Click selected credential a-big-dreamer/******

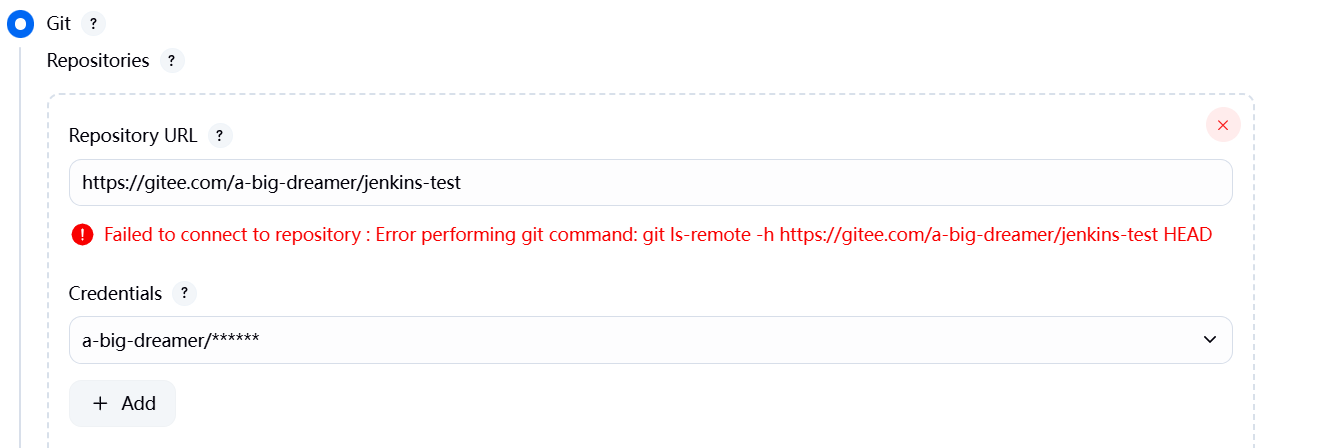pos(171,340)
